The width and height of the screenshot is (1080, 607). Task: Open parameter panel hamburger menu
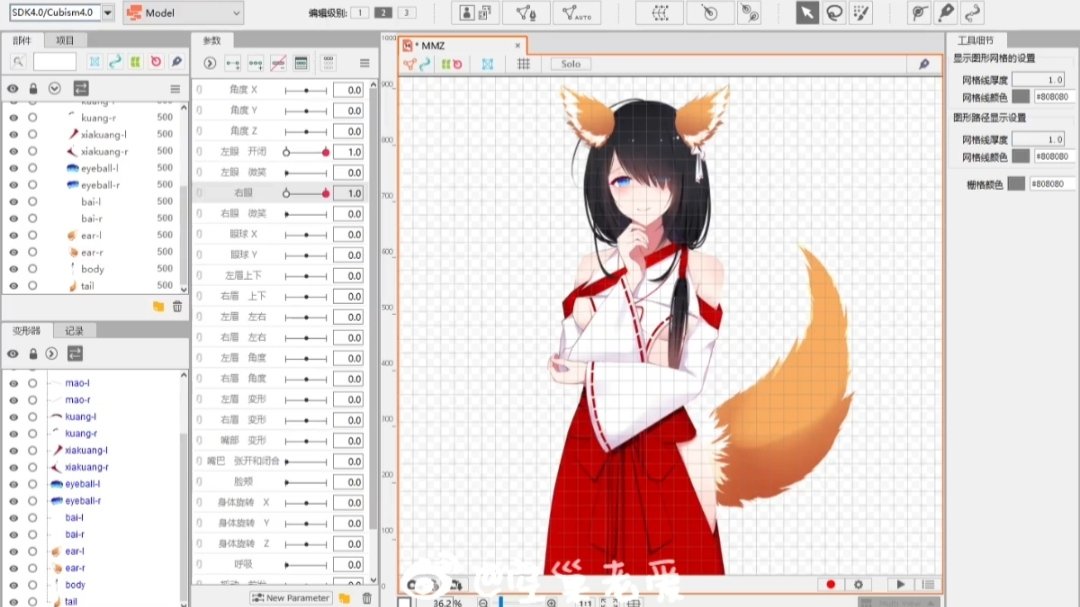pyautogui.click(x=364, y=63)
